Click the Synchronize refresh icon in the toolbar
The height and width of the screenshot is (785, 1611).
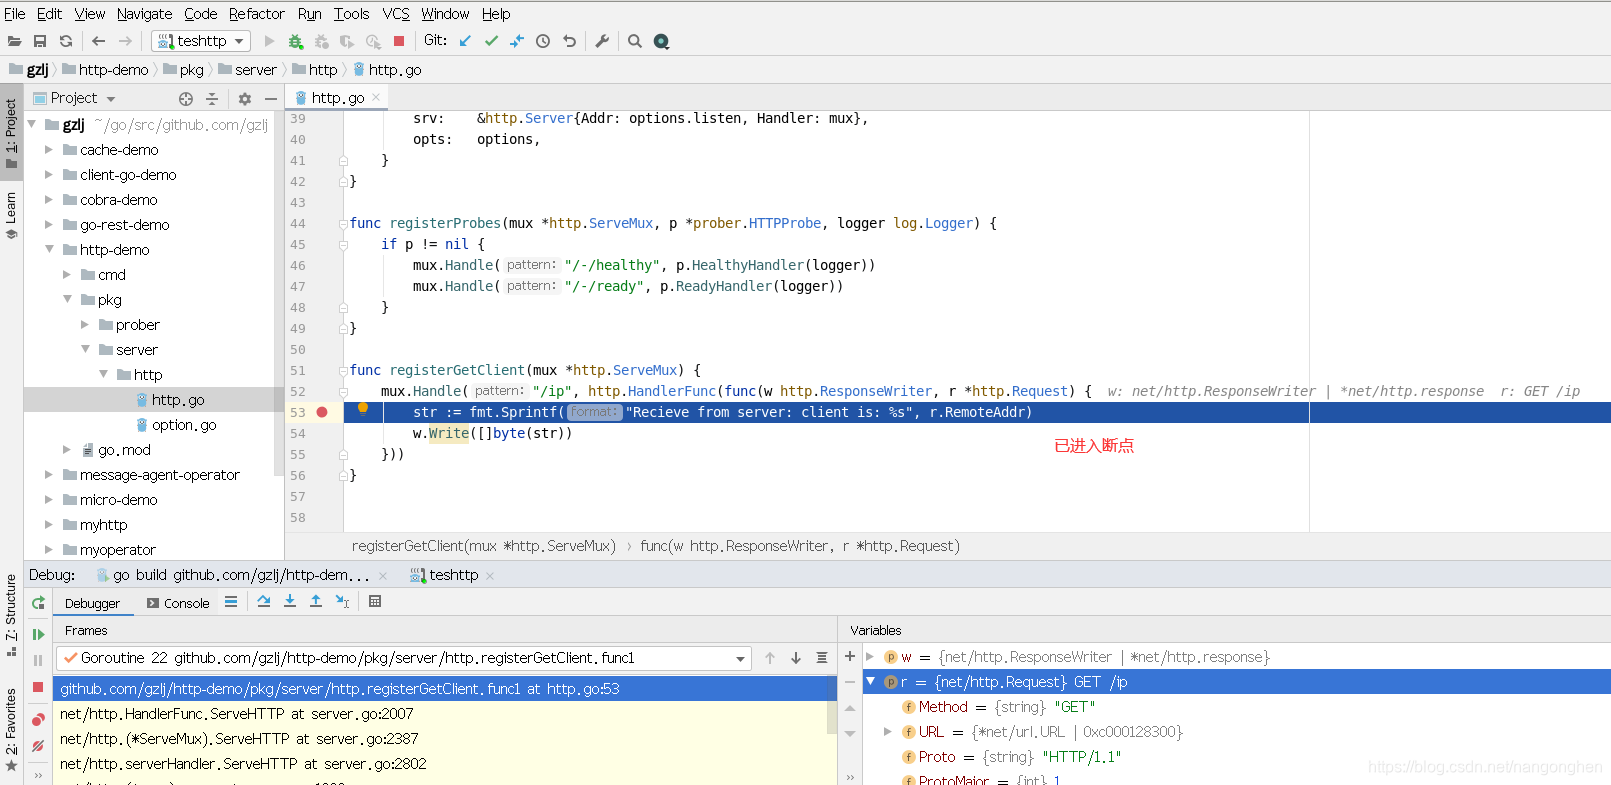66,41
